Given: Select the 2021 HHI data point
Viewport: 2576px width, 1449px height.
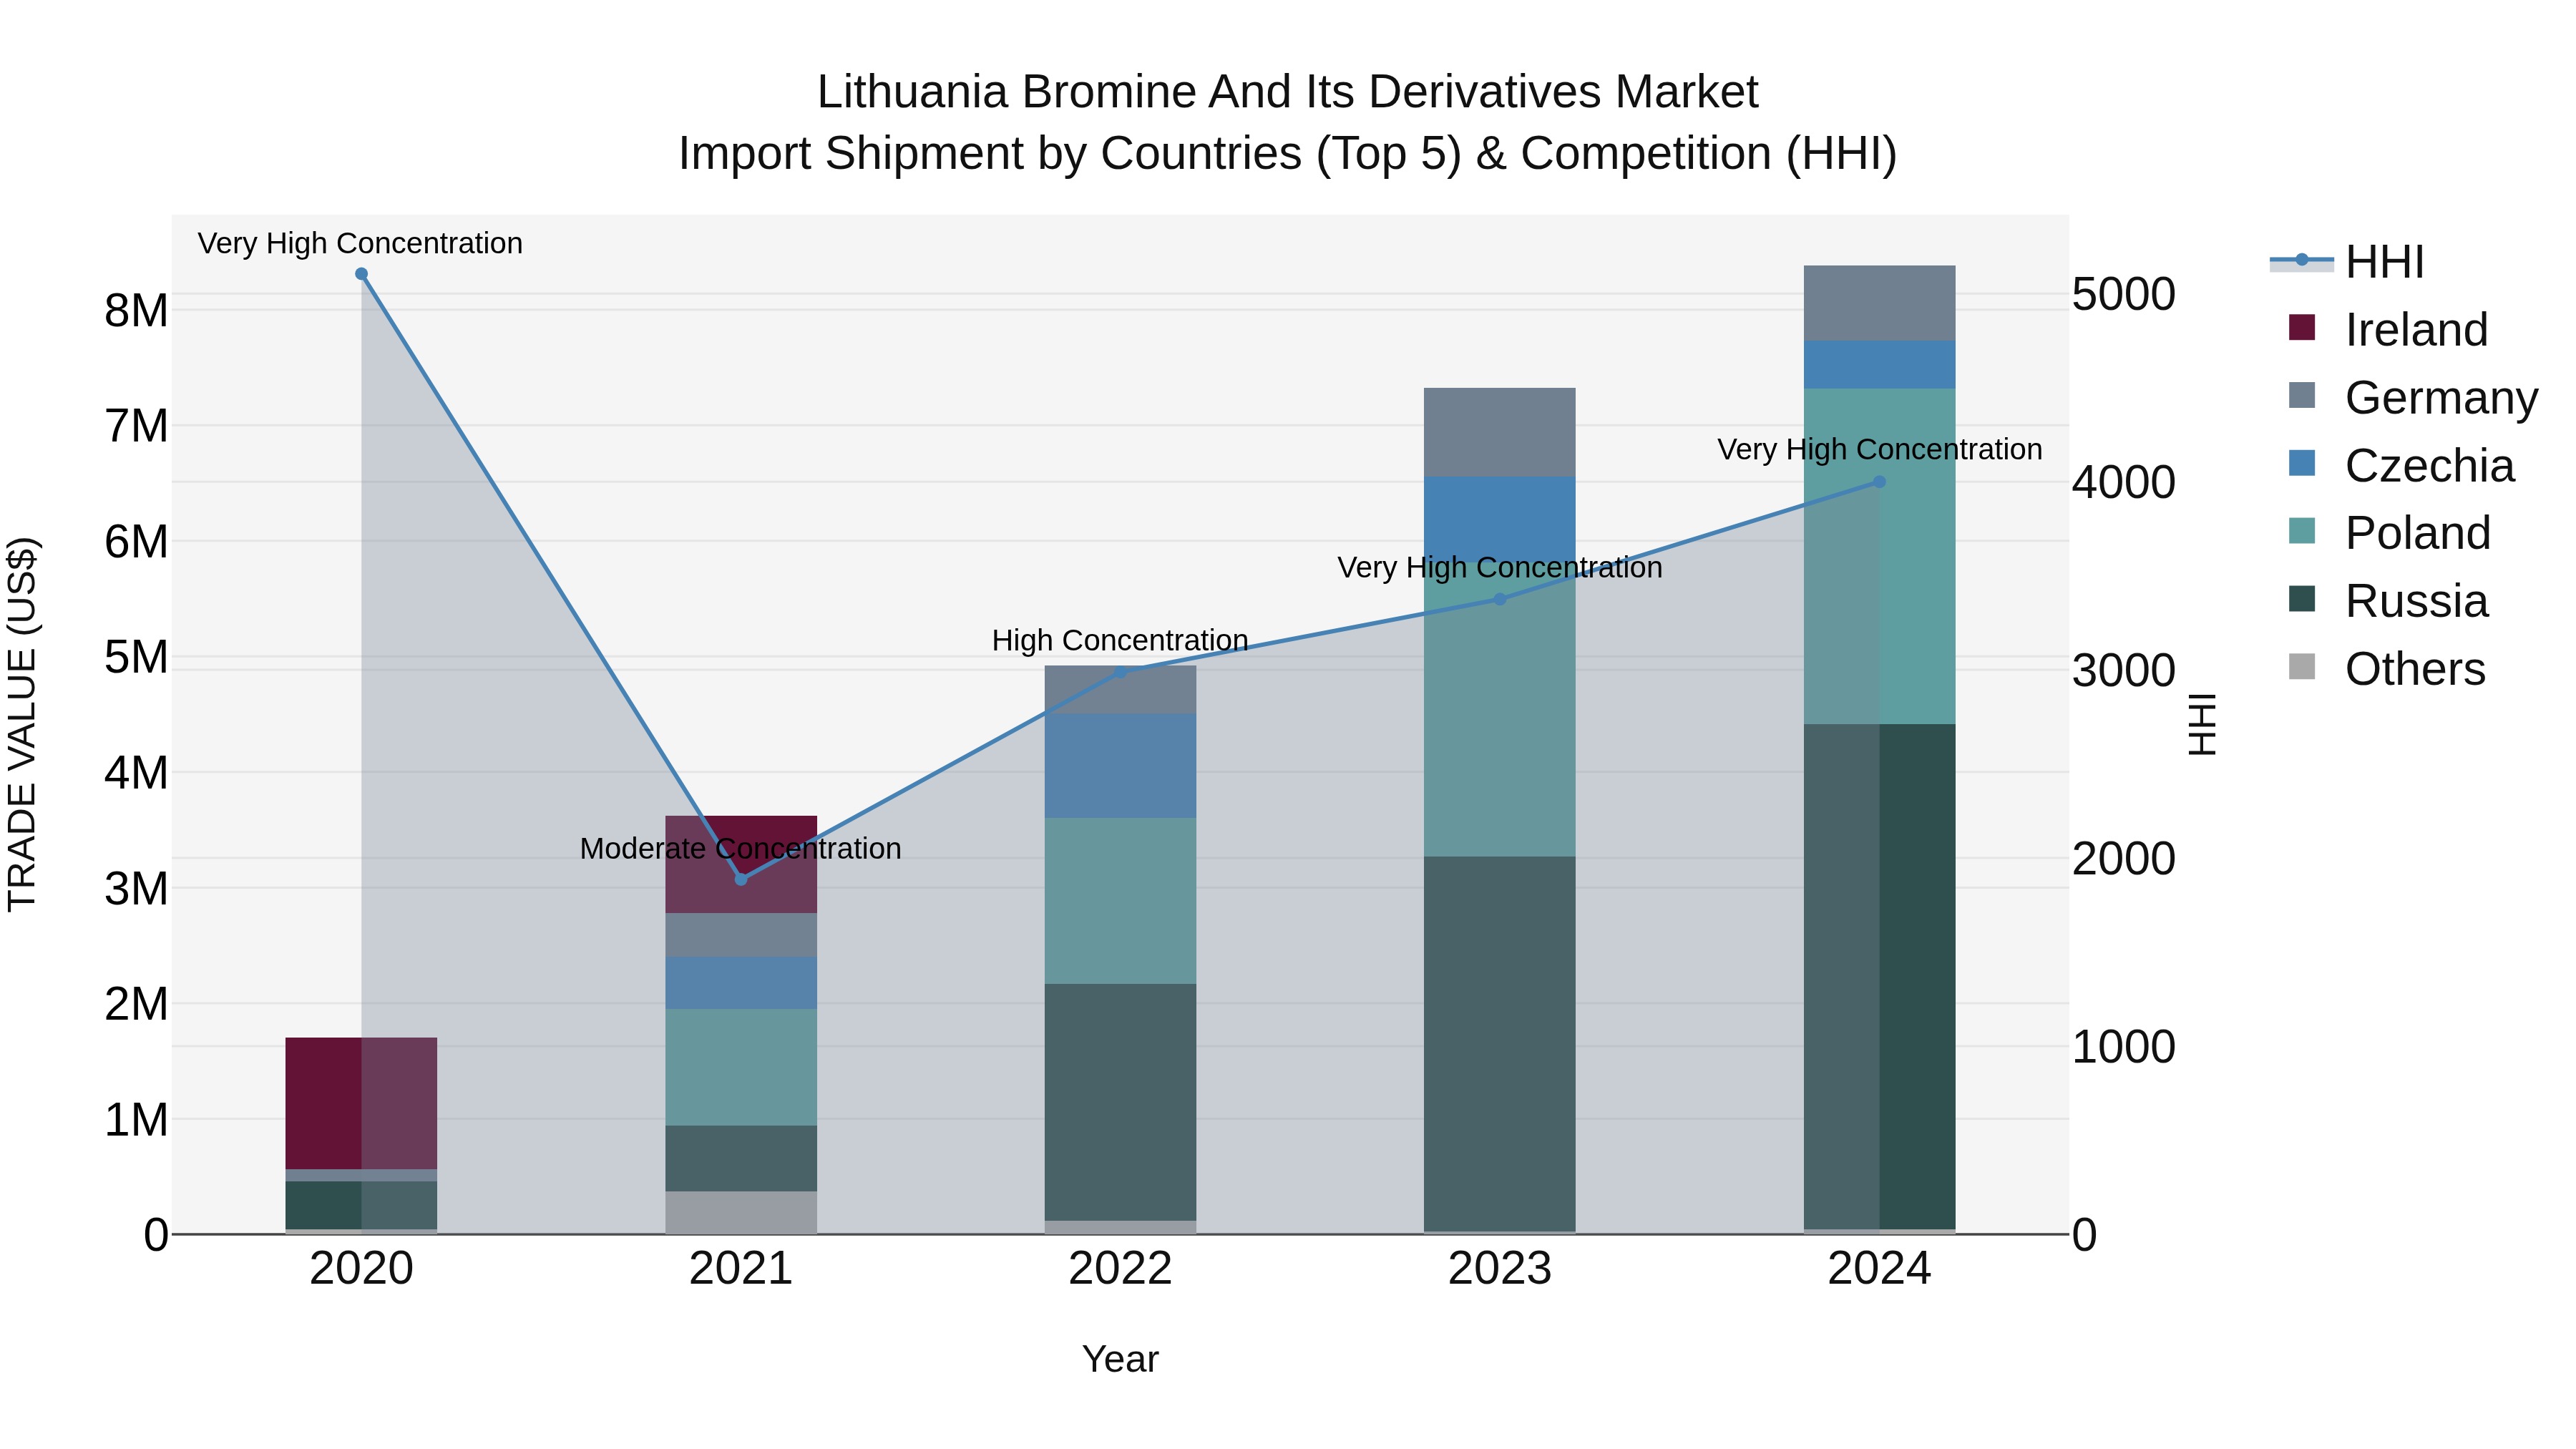Looking at the screenshot, I should point(741,879).
